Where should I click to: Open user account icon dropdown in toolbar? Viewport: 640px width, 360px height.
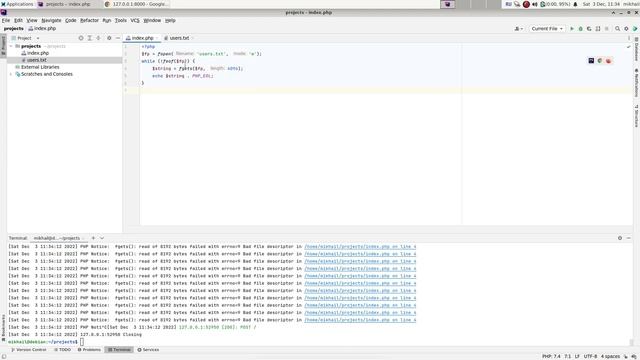click(x=518, y=29)
